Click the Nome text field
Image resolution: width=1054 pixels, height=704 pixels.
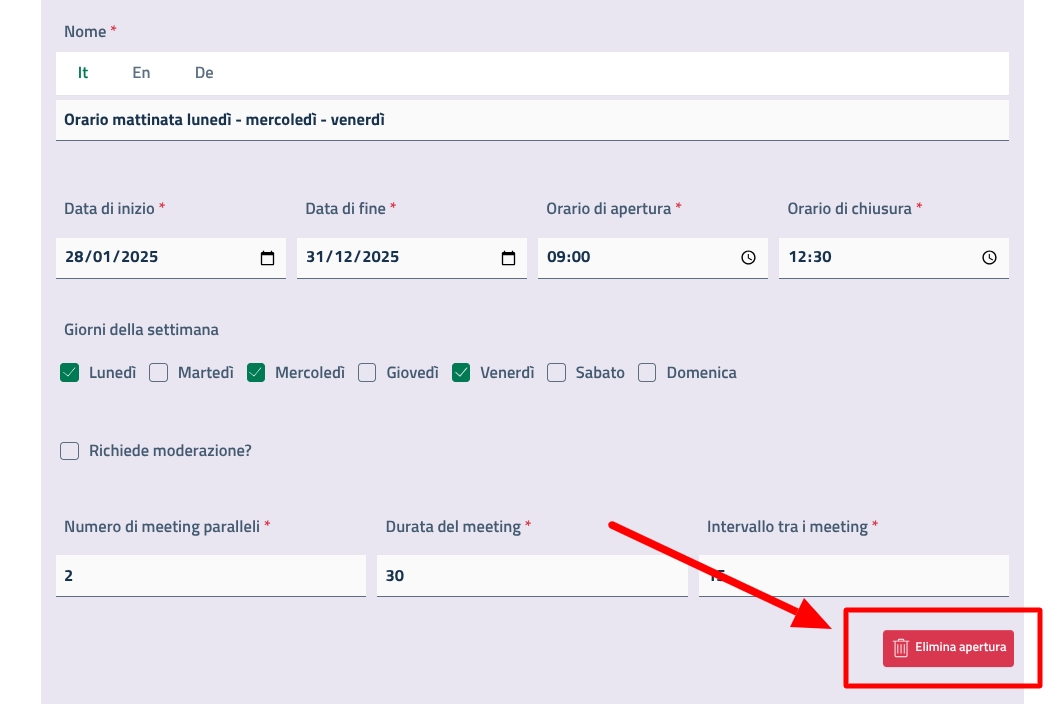[x=530, y=120]
